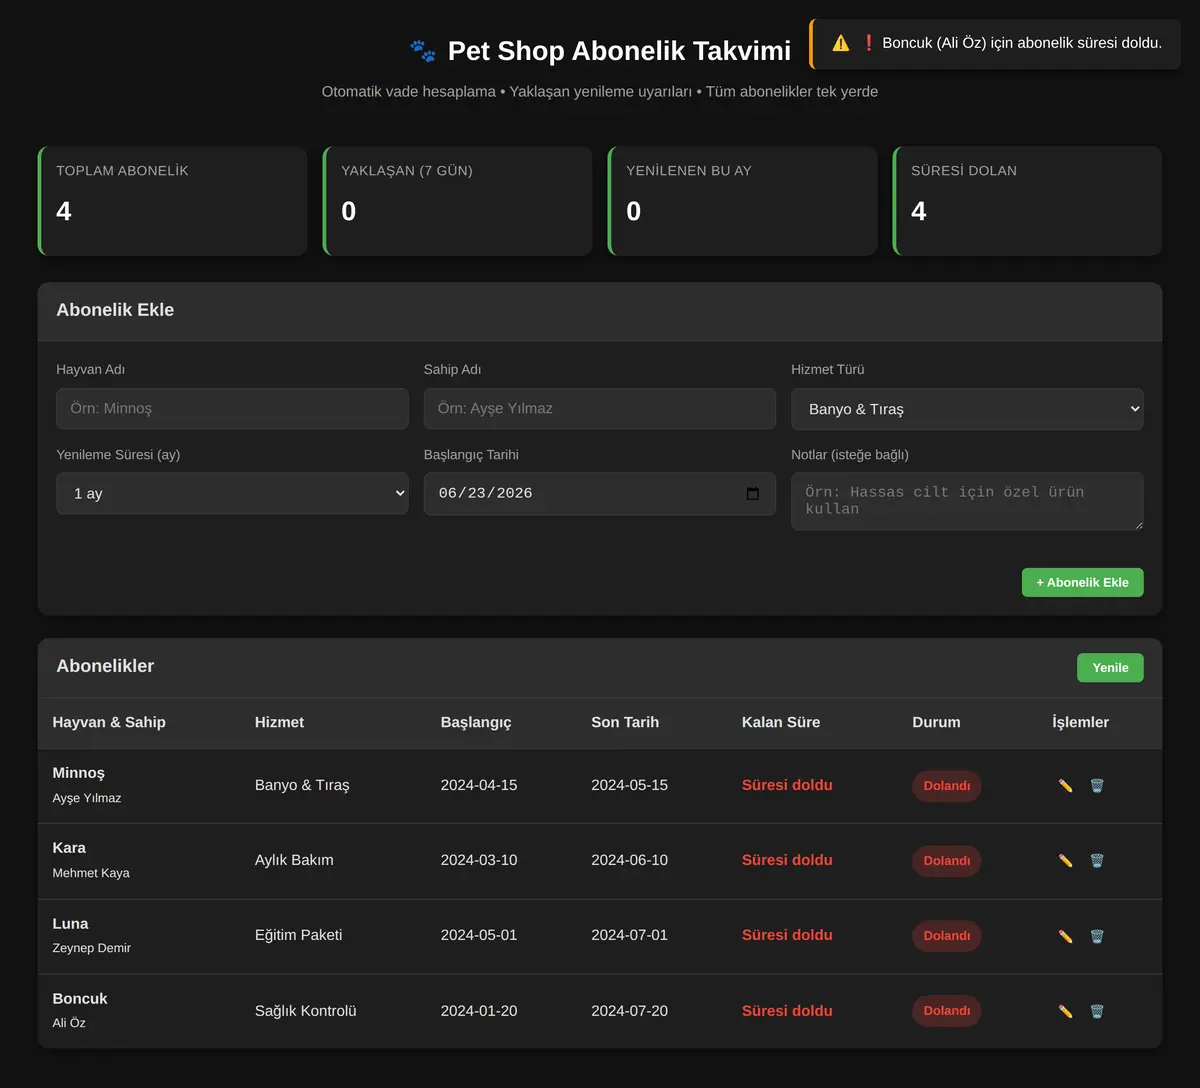The image size is (1200, 1088).
Task: Delete Kara subscription with trash icon
Action: click(x=1097, y=861)
